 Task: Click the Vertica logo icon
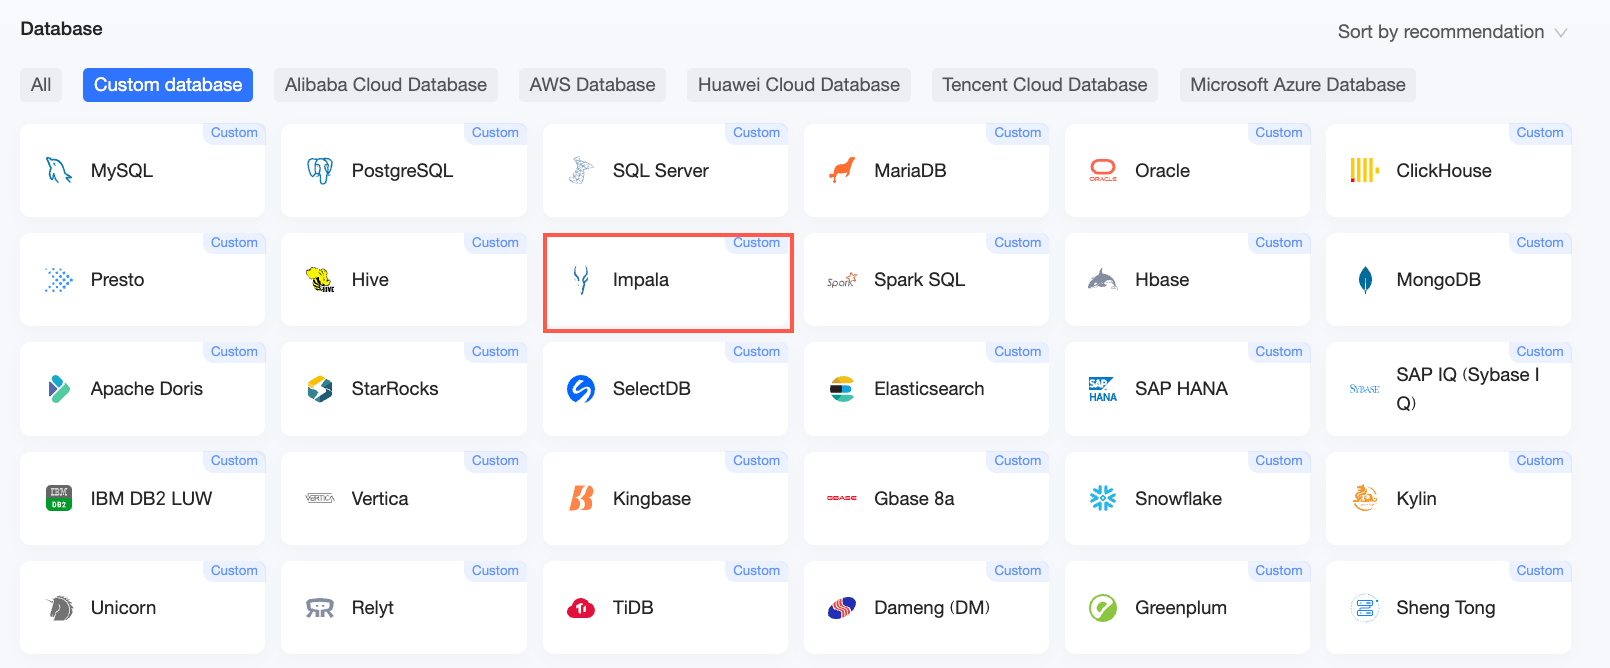tap(320, 498)
